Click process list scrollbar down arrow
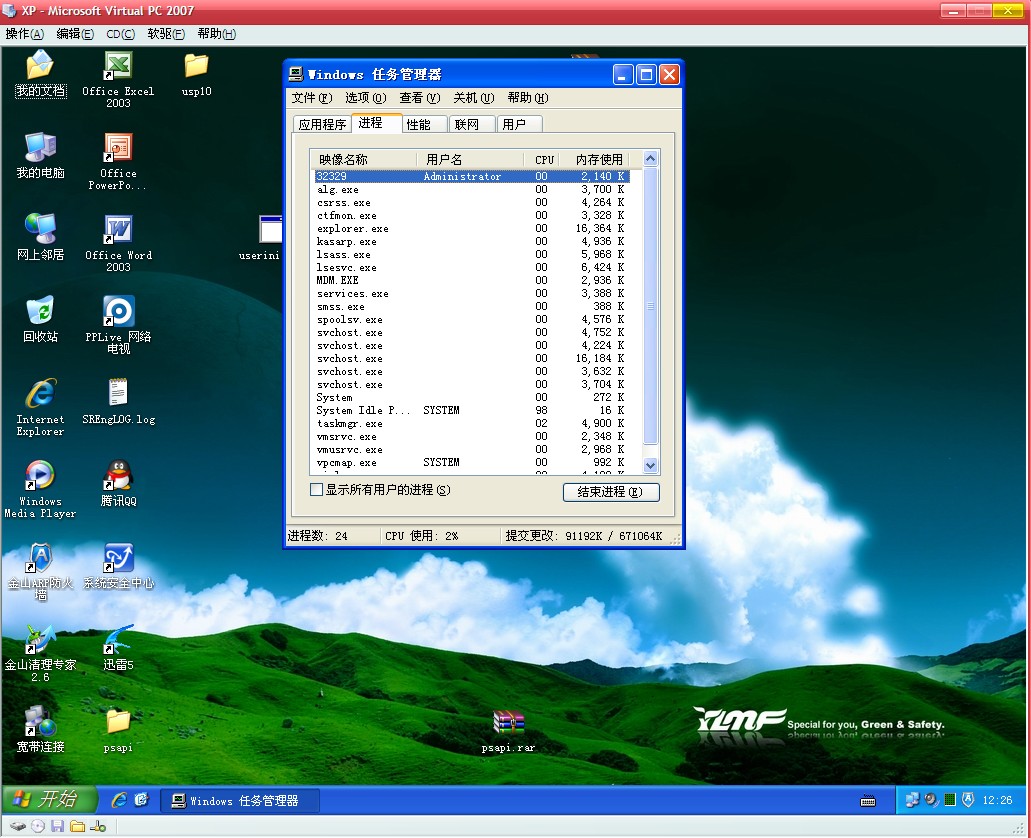Screen dimensions: 1031x838 651,465
